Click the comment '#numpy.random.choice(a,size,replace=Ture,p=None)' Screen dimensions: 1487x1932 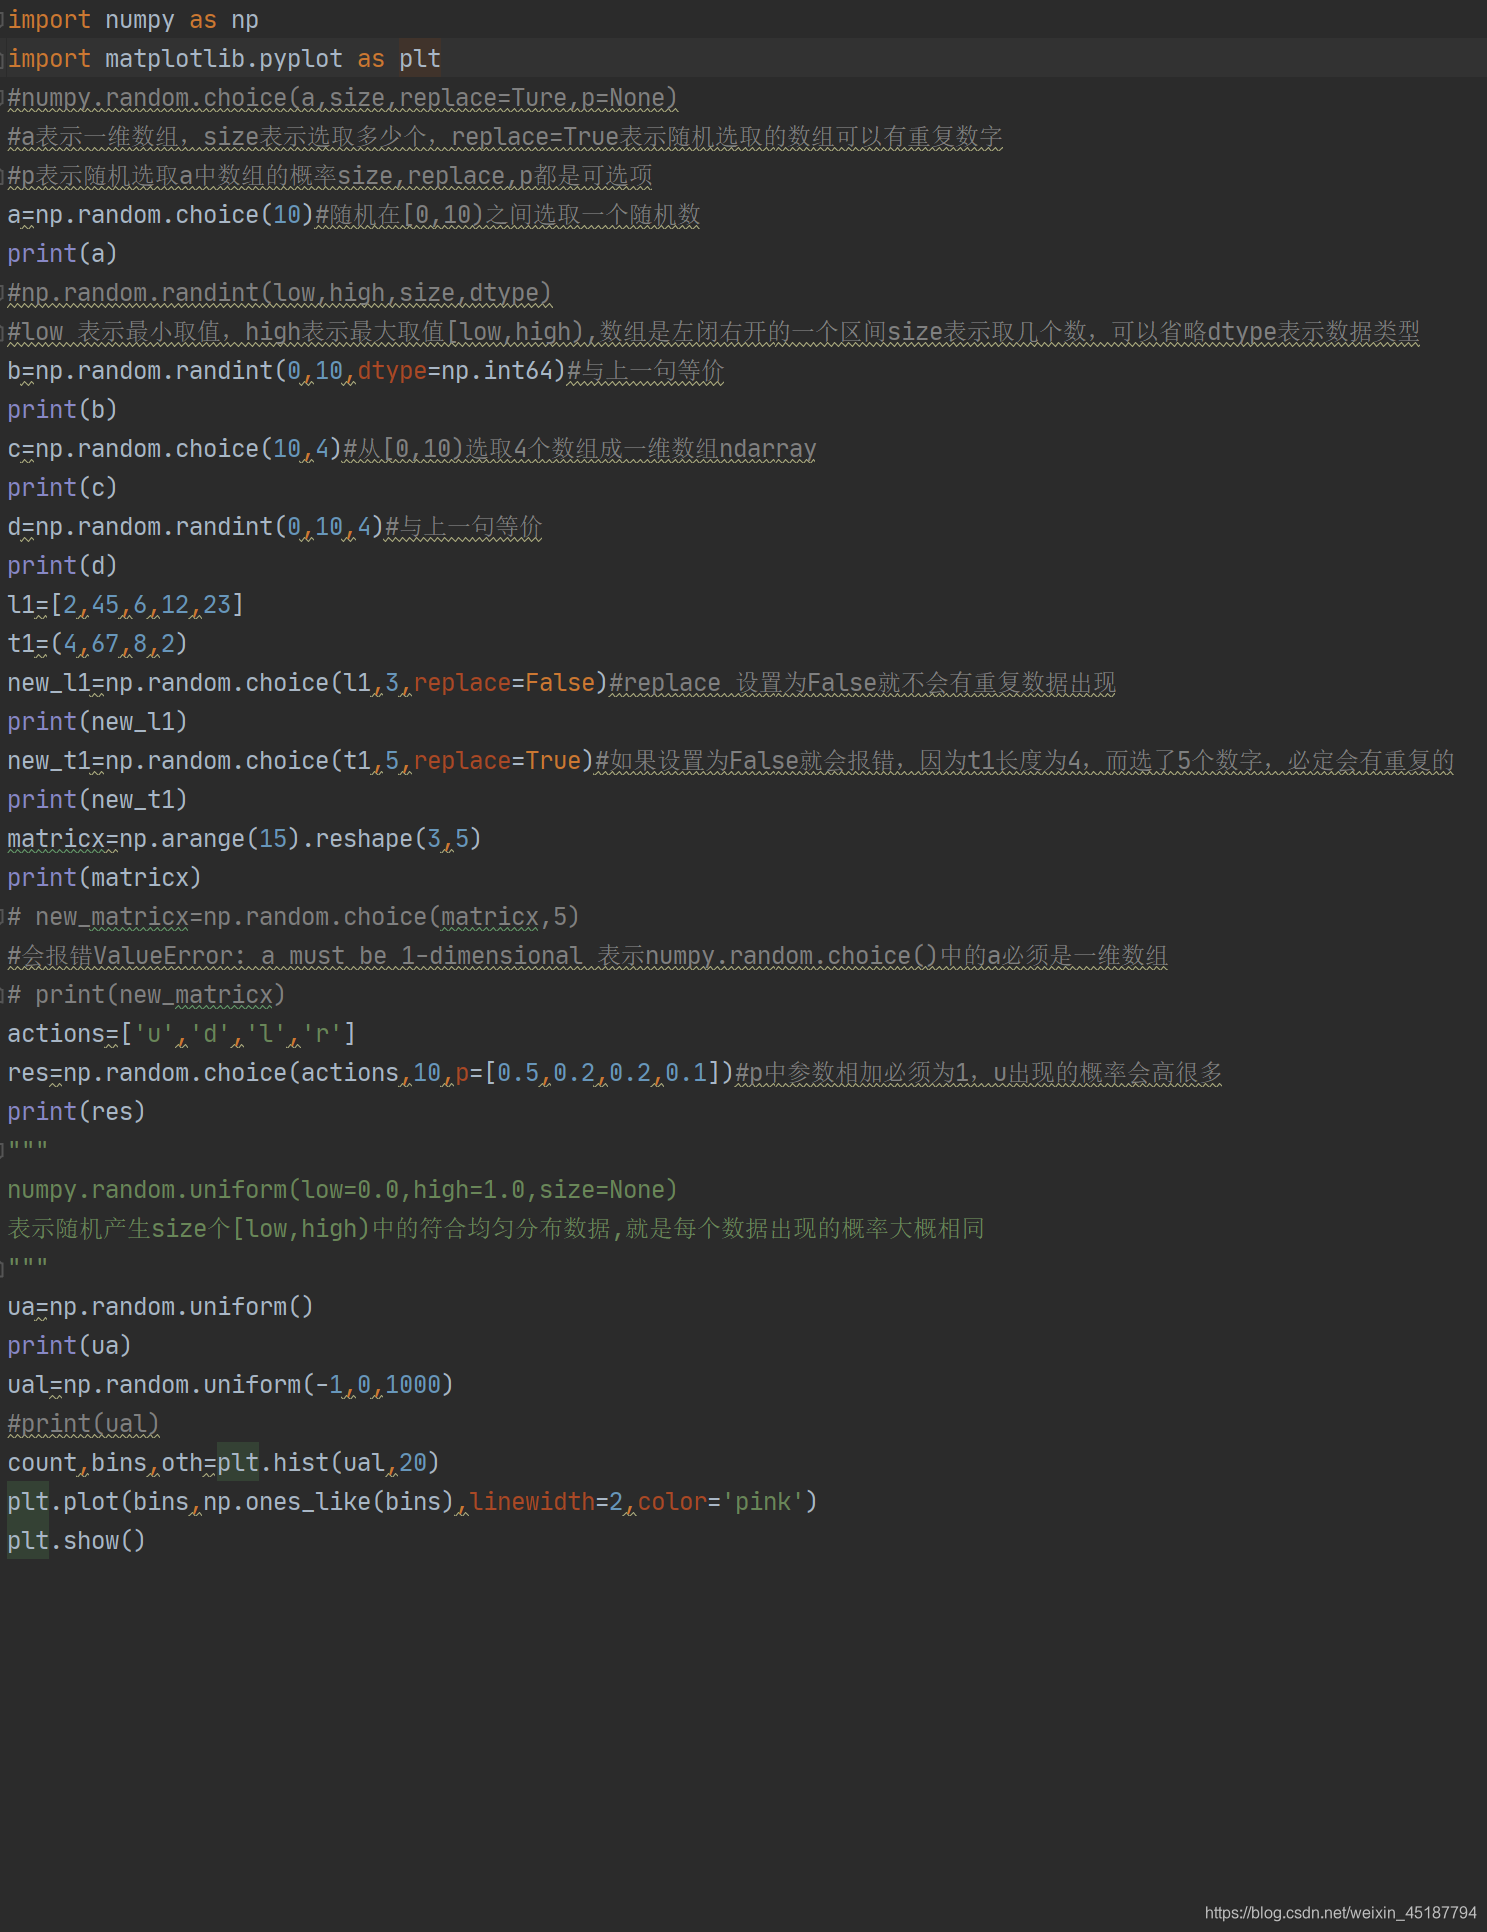[342, 98]
